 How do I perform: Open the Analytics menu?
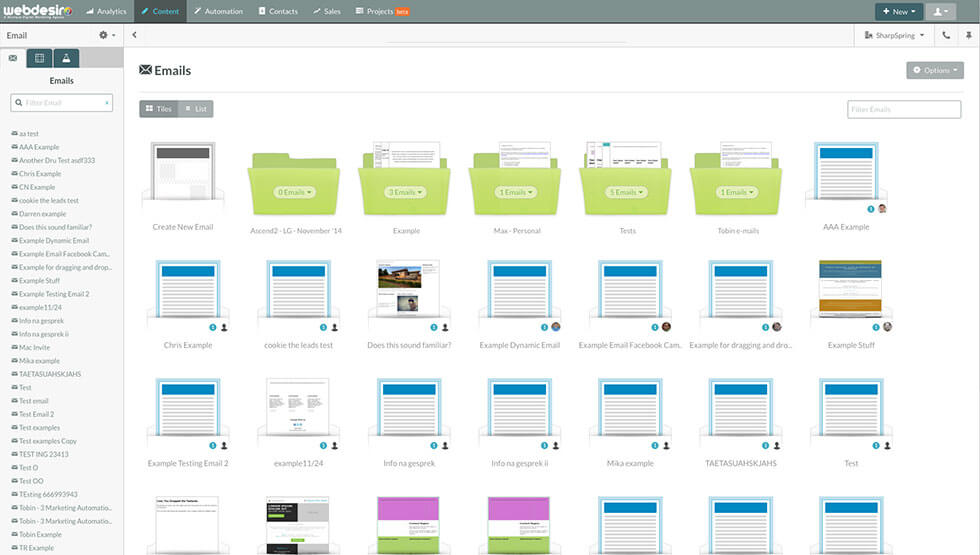[x=106, y=11]
